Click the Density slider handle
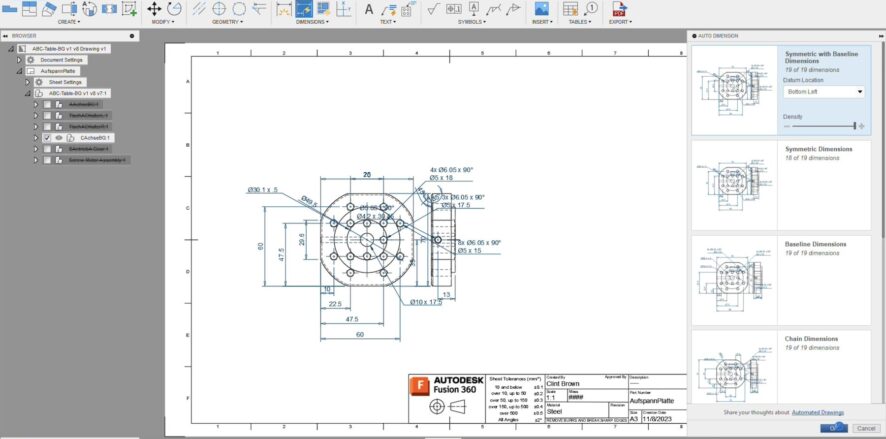Image resolution: width=886 pixels, height=439 pixels. point(857,126)
